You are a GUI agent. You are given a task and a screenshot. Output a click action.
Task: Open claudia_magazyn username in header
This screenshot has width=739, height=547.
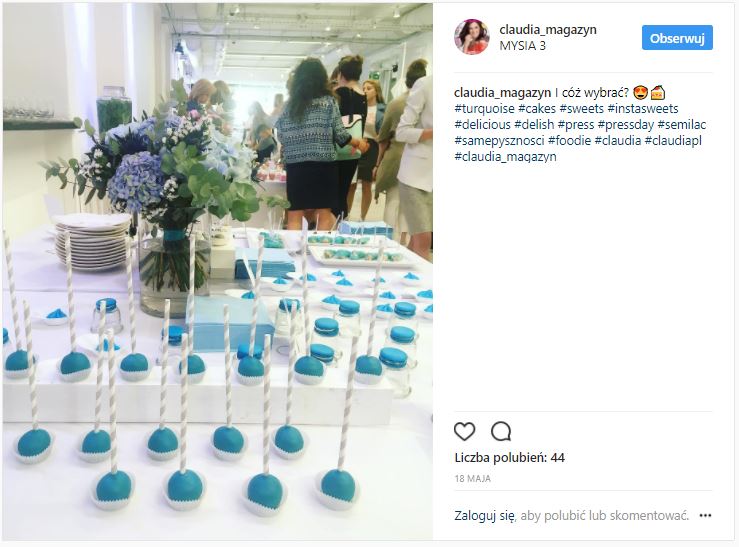[548, 30]
